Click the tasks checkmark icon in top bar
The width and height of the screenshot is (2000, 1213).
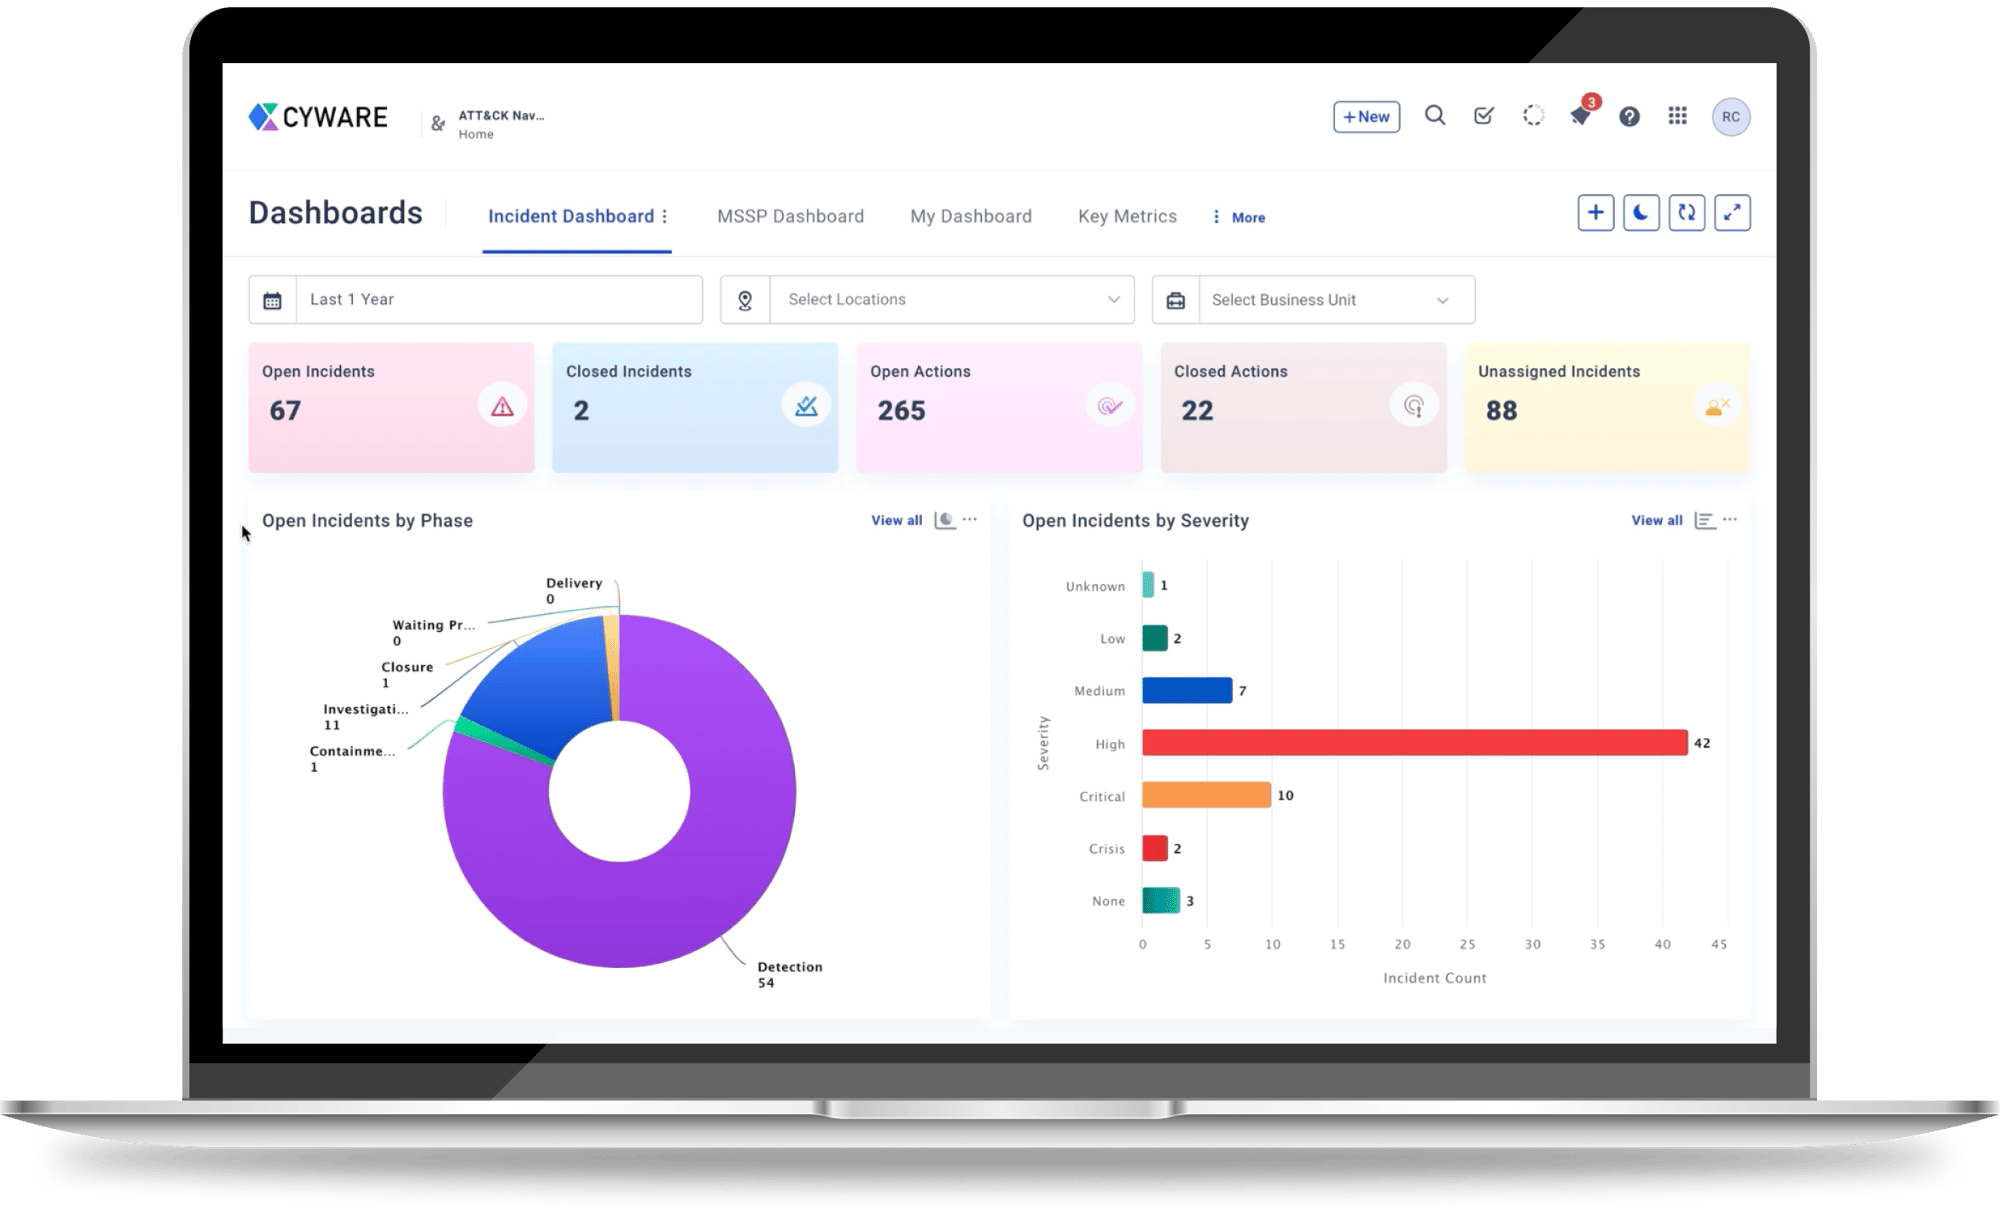[x=1483, y=116]
